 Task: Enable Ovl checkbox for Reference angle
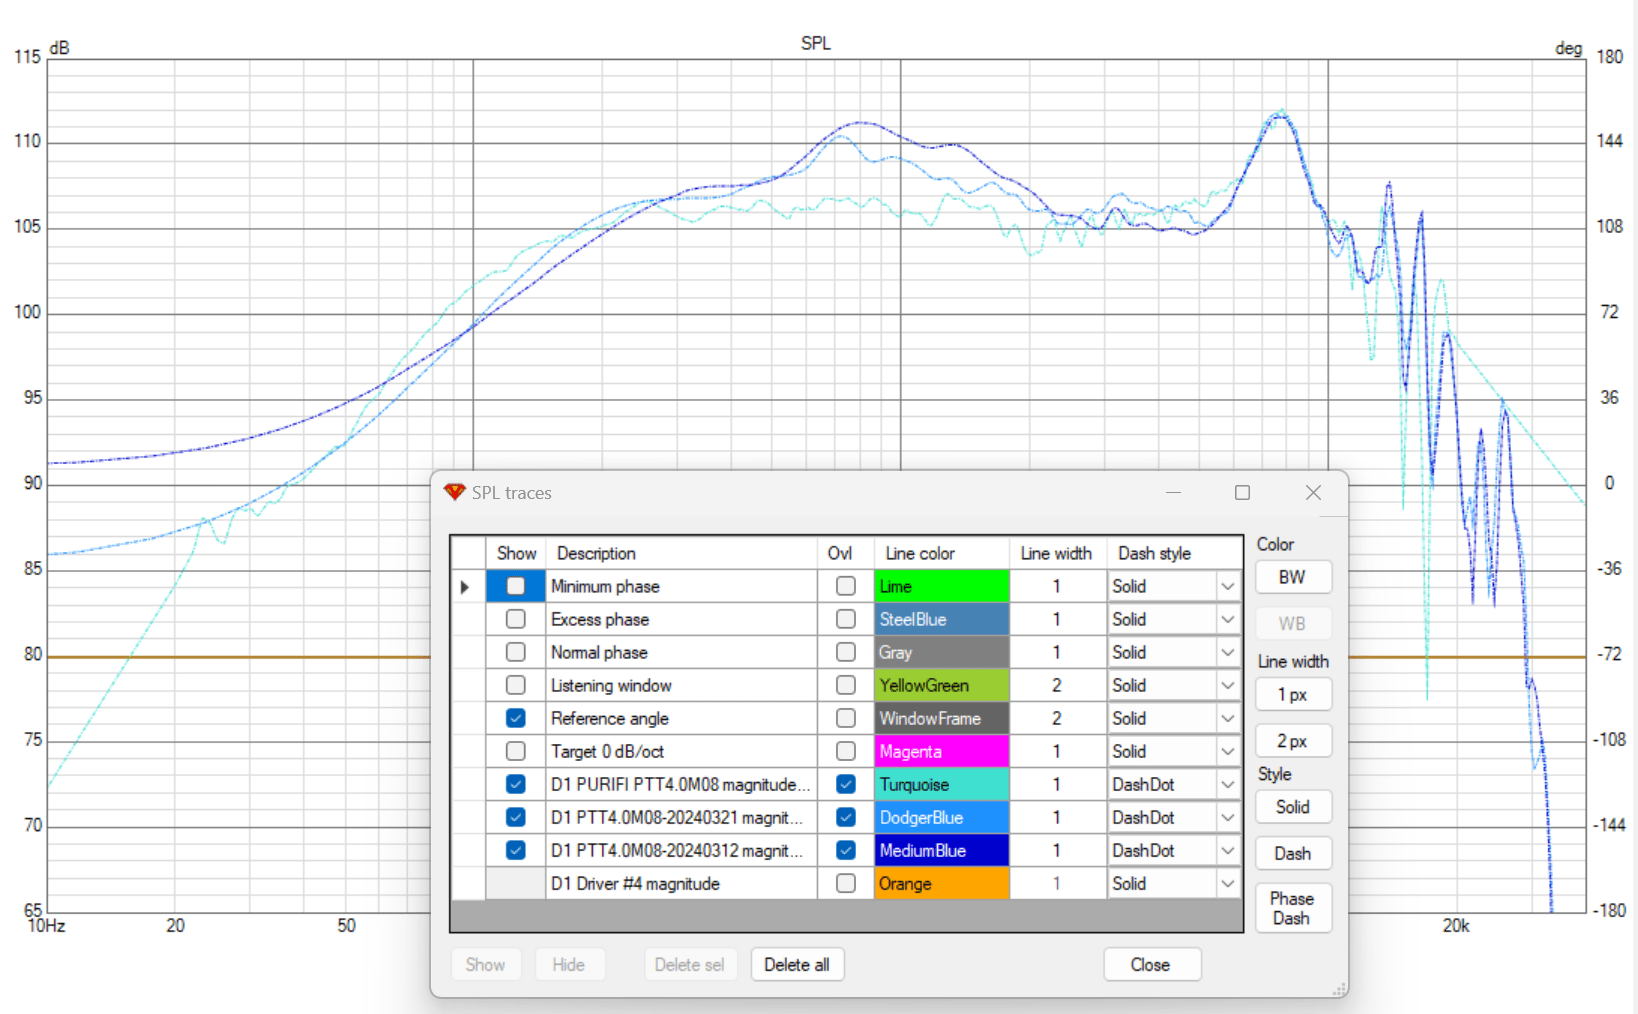pyautogui.click(x=846, y=718)
